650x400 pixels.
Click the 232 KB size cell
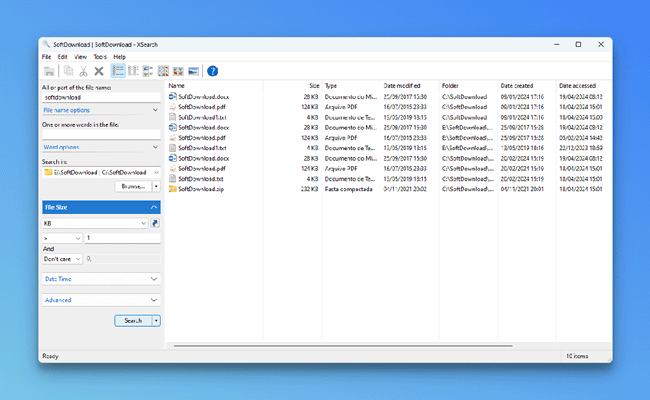point(309,189)
